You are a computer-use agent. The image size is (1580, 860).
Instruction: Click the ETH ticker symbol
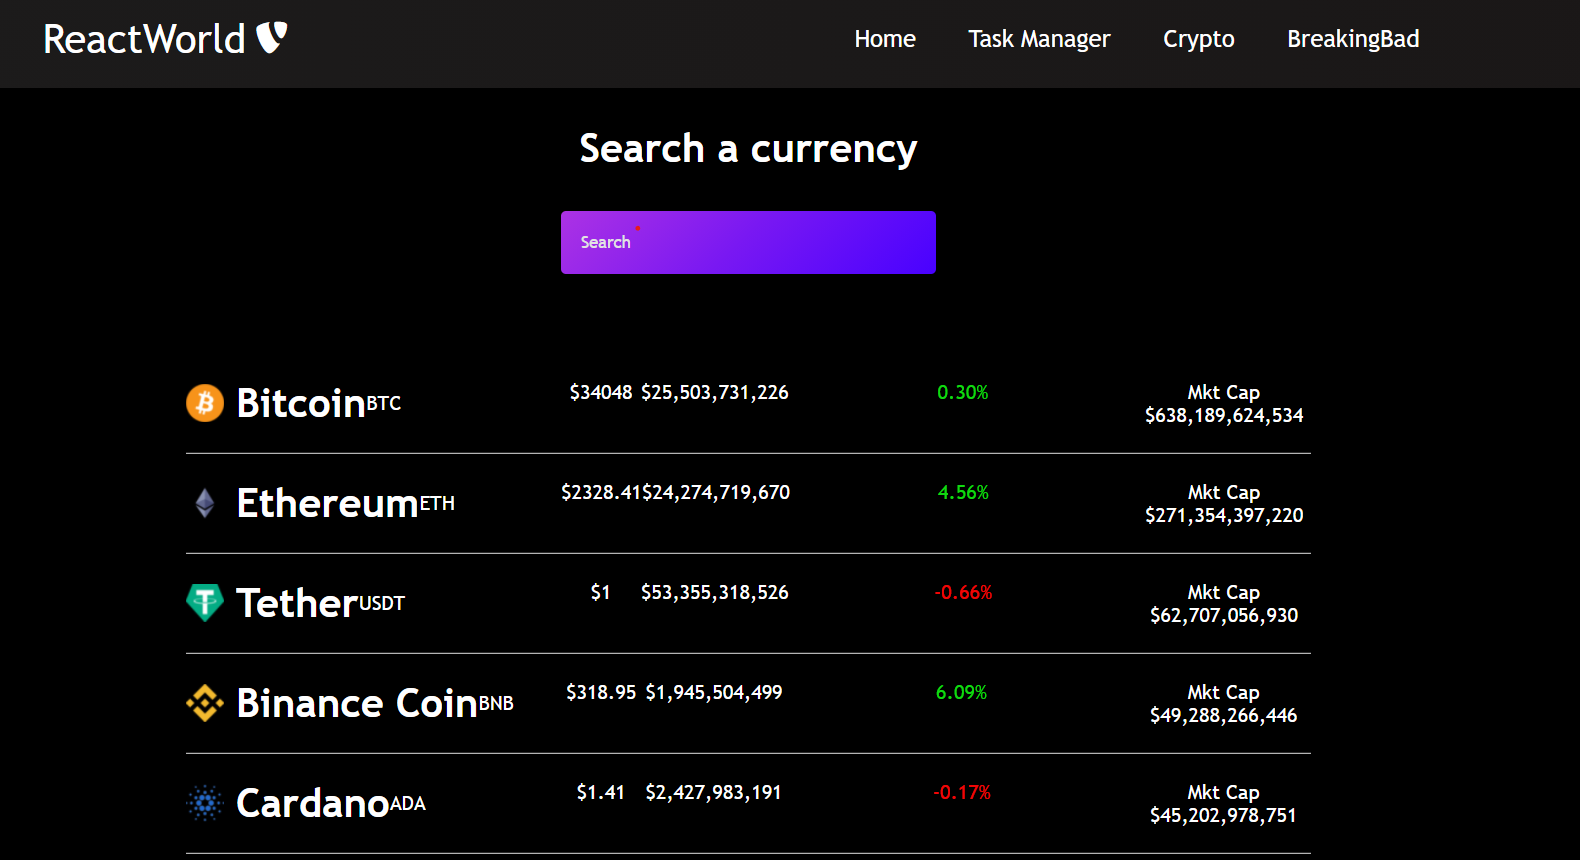437,503
